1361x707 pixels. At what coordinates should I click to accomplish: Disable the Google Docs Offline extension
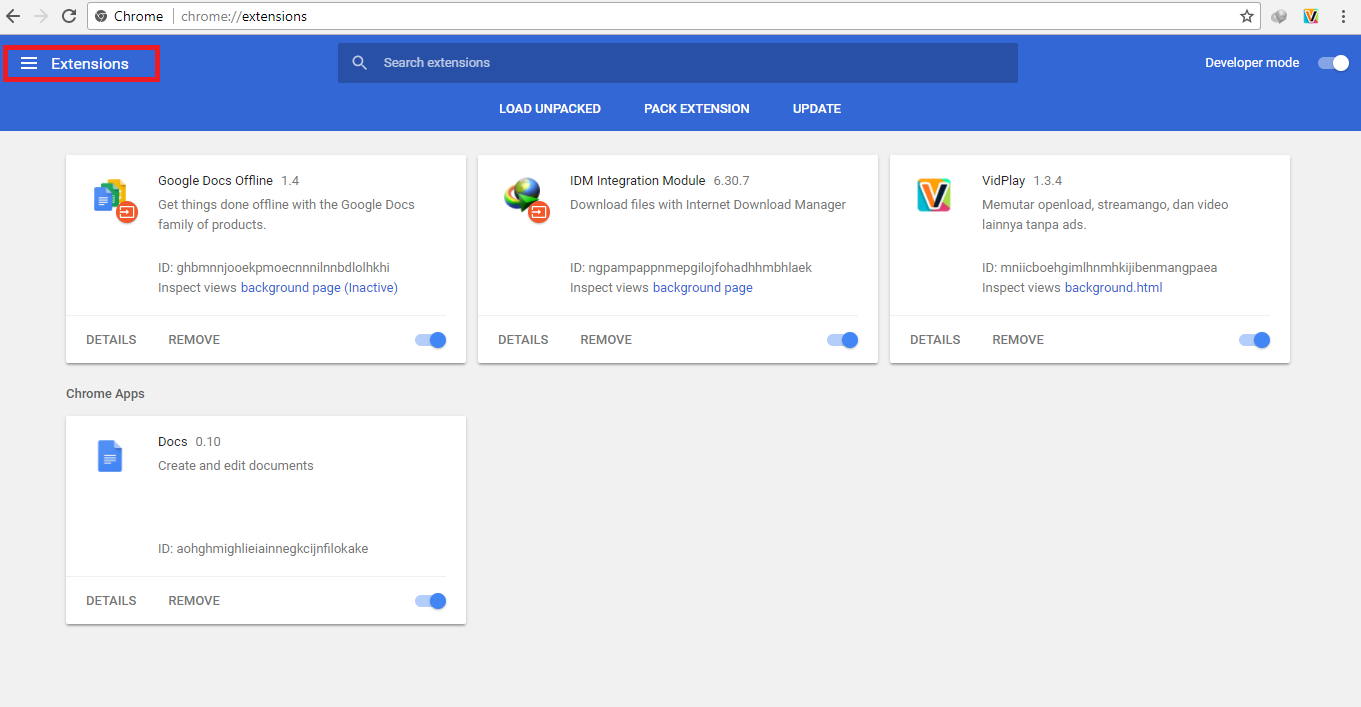click(429, 339)
